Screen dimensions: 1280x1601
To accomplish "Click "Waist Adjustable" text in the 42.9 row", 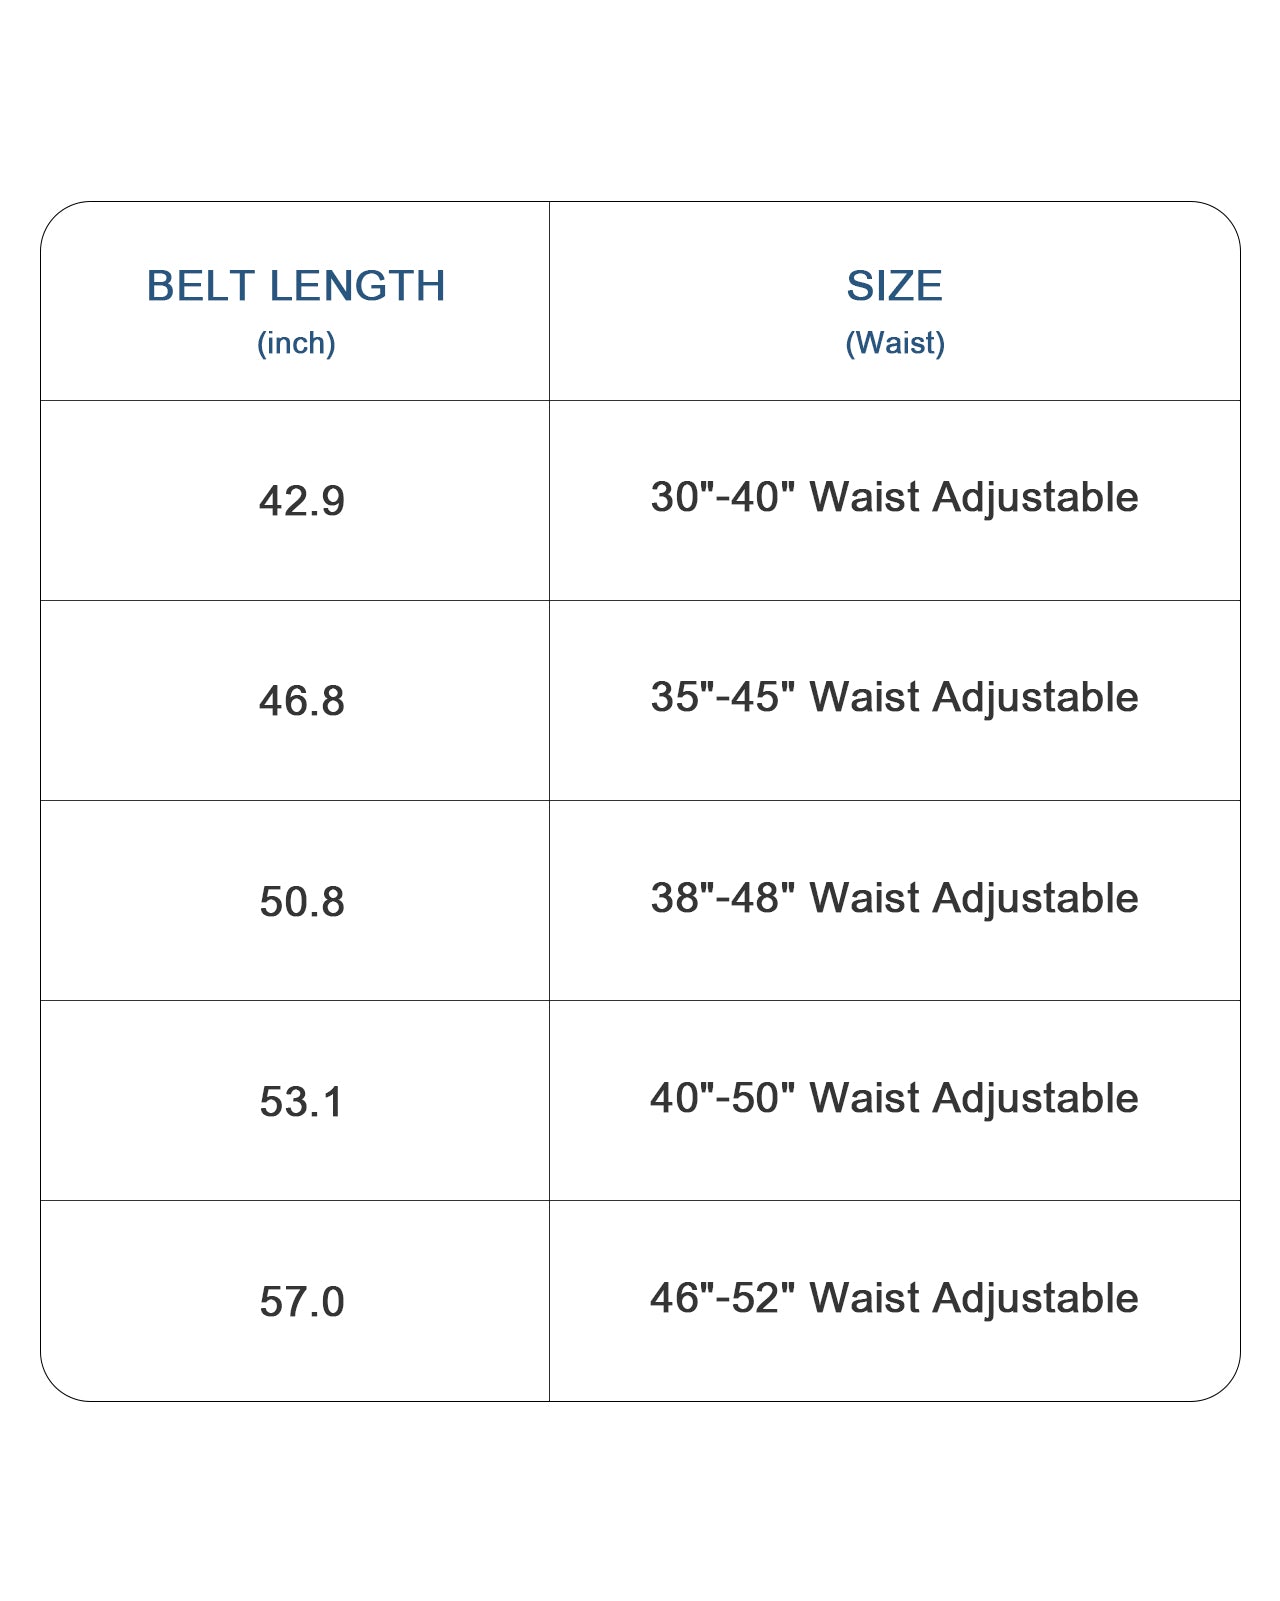I will [973, 497].
